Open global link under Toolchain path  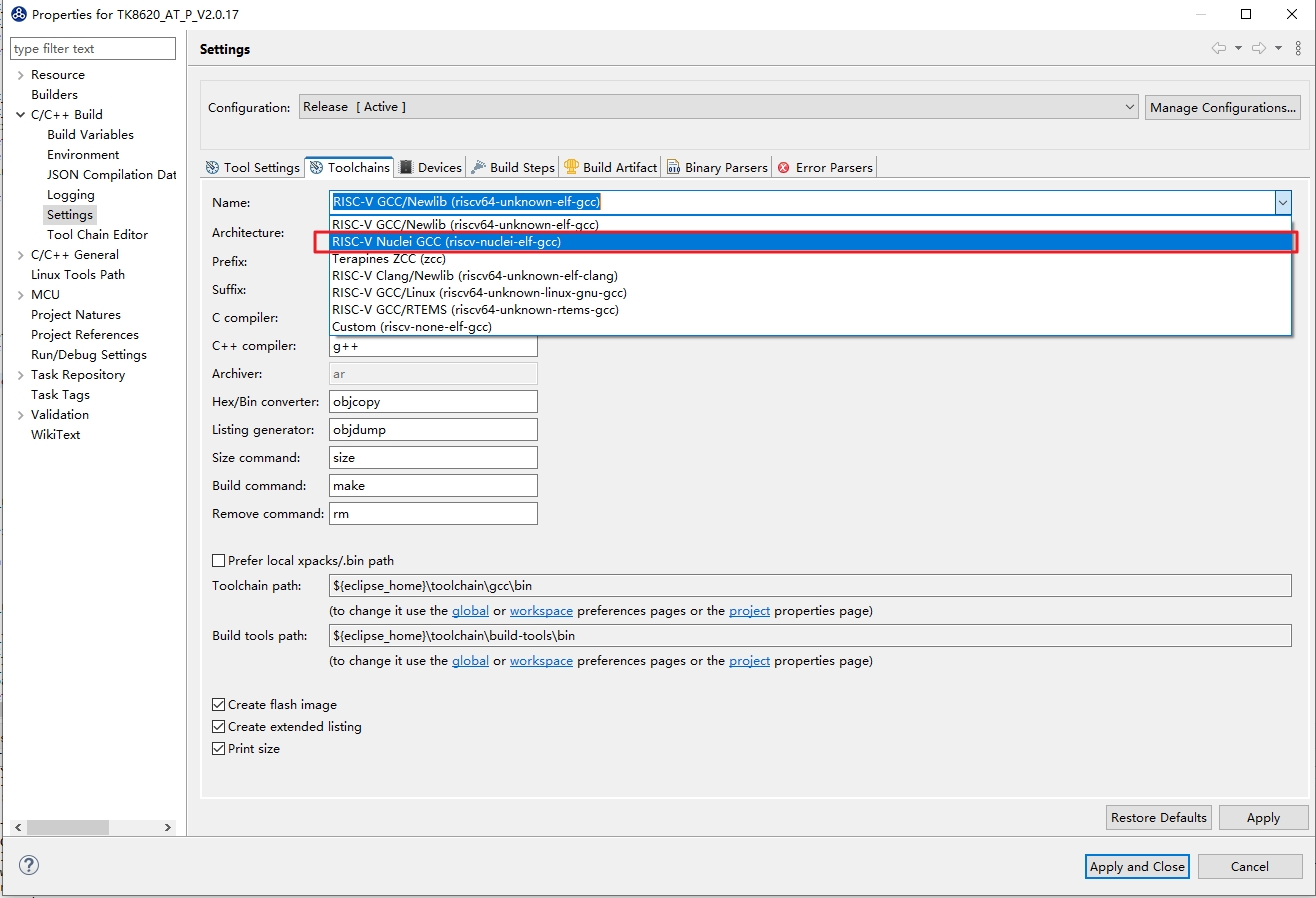coord(470,611)
